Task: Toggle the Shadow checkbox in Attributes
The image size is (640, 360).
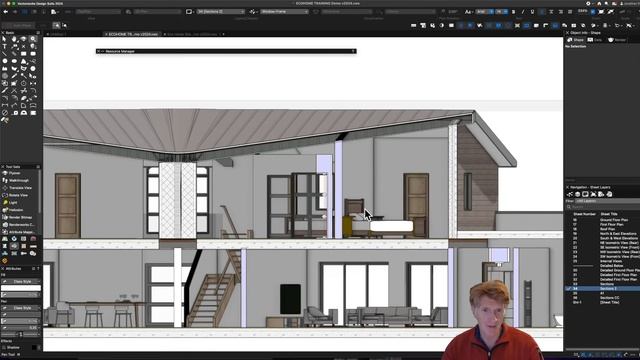Action: [x=4, y=347]
